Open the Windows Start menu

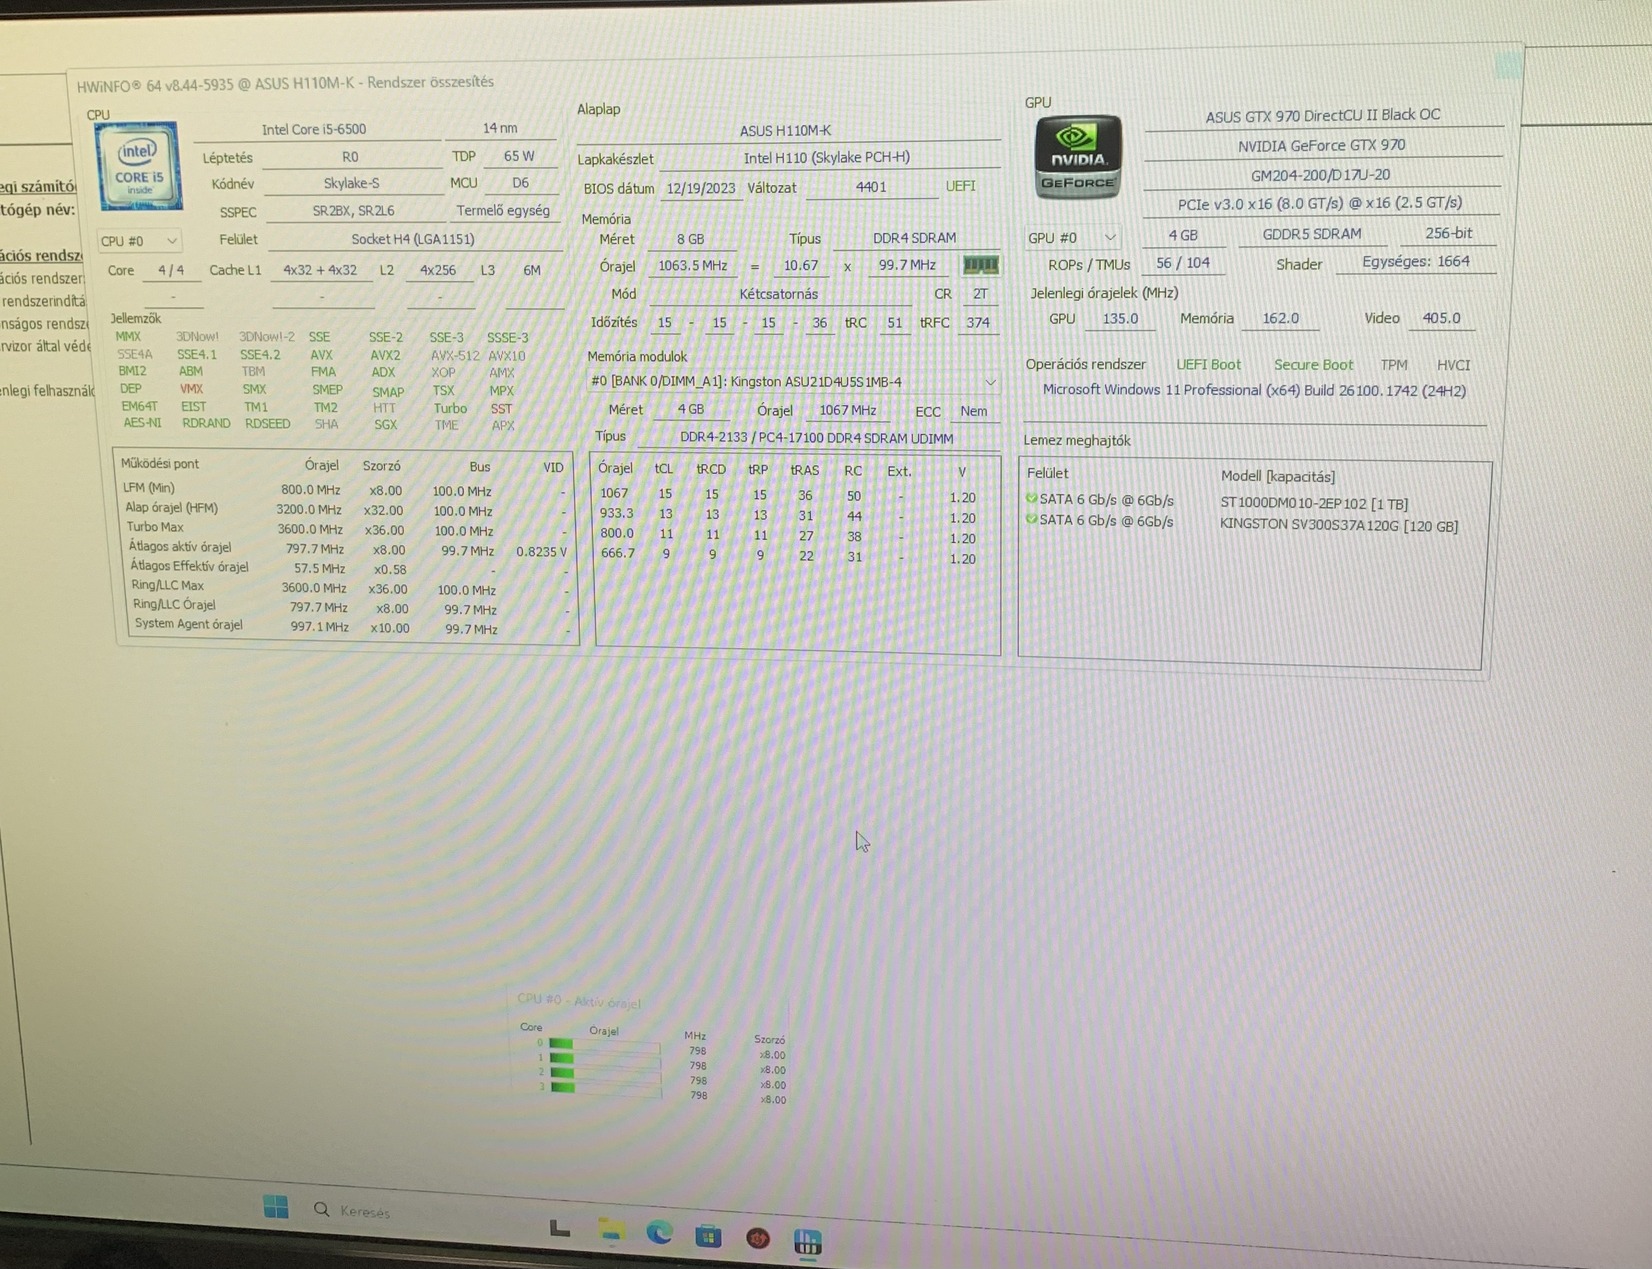(276, 1206)
